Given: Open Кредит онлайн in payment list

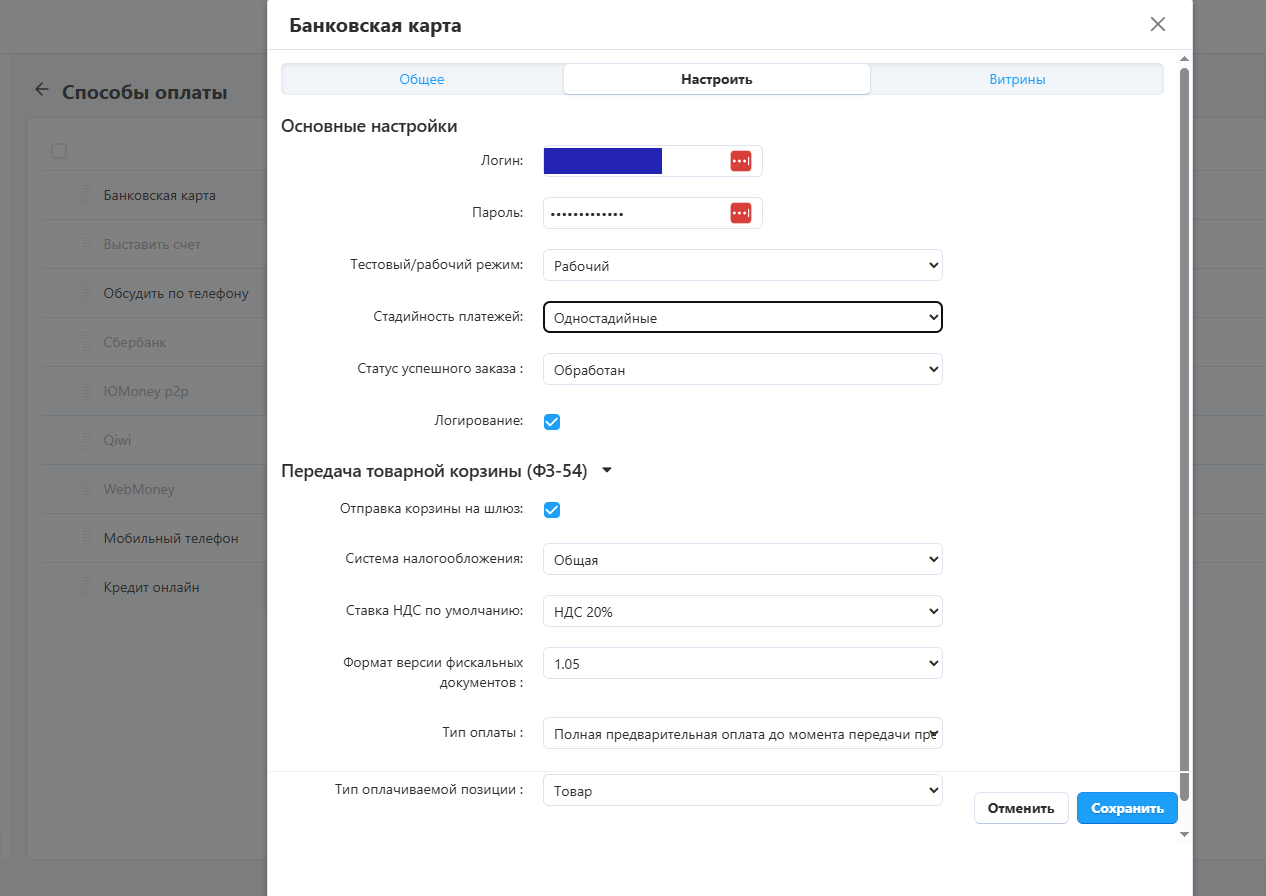Looking at the screenshot, I should (152, 587).
